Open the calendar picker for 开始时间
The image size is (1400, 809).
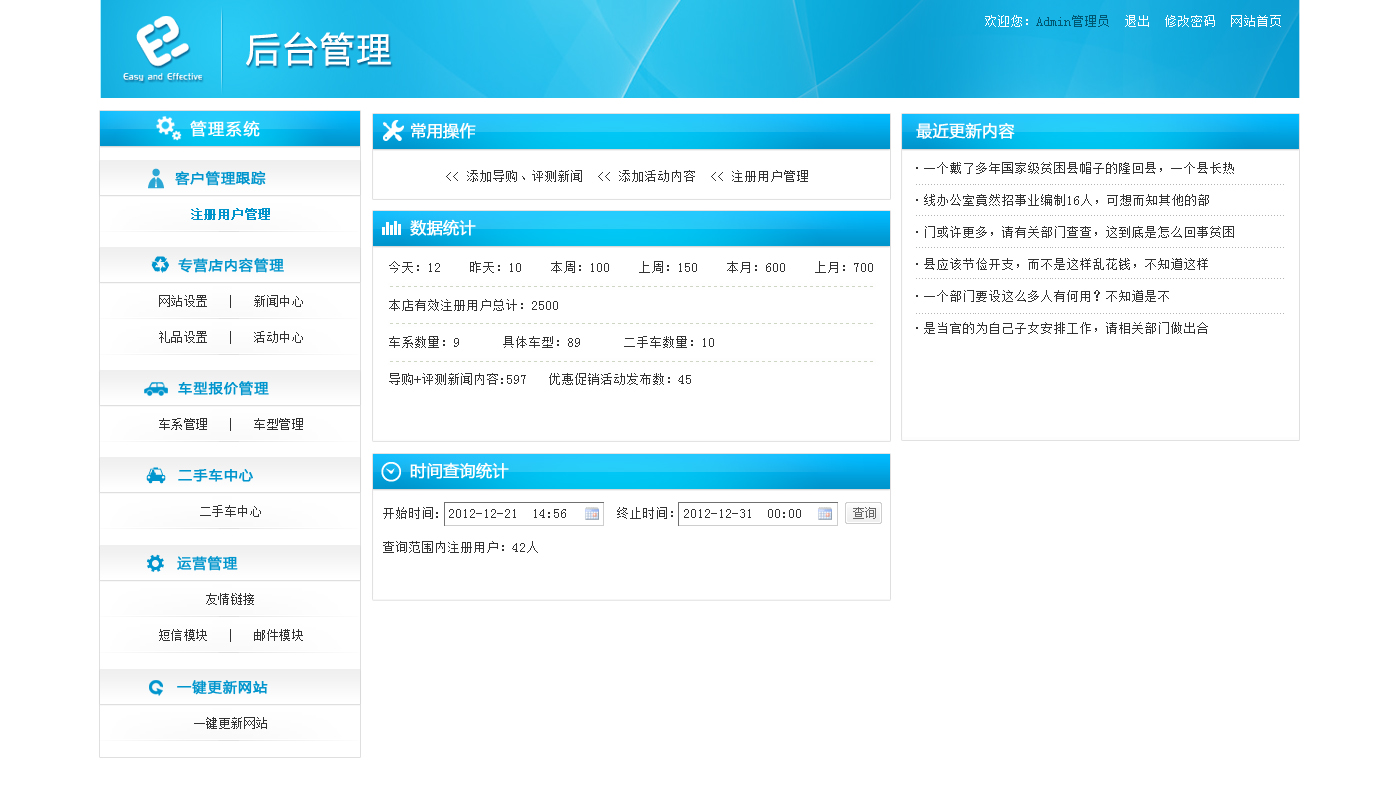pos(592,514)
